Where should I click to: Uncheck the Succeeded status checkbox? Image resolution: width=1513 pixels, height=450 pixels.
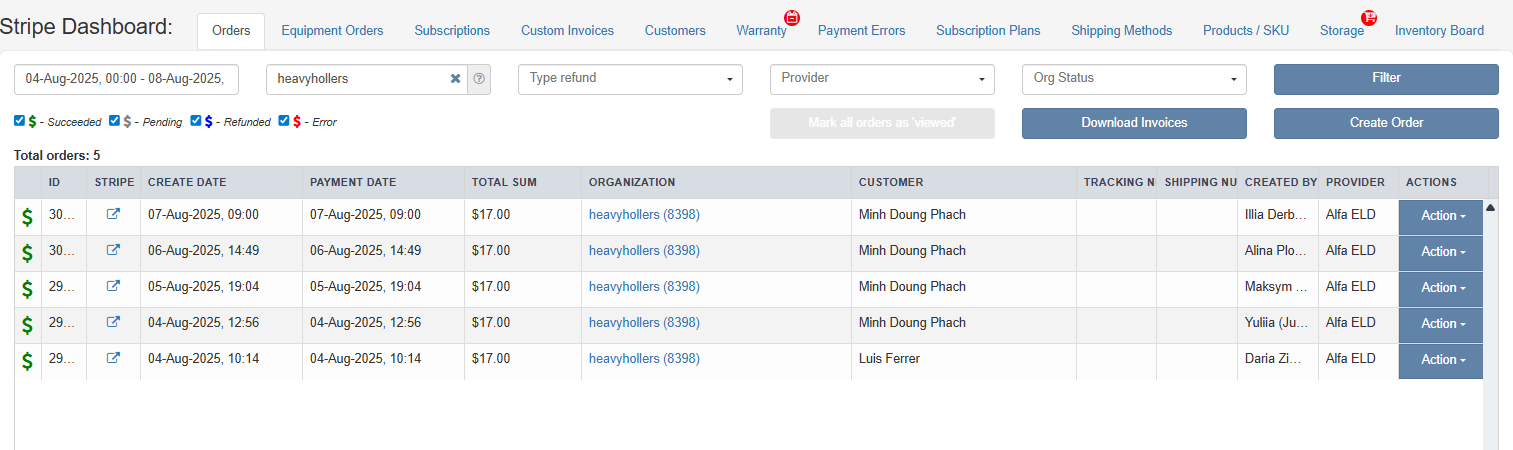pyautogui.click(x=20, y=121)
